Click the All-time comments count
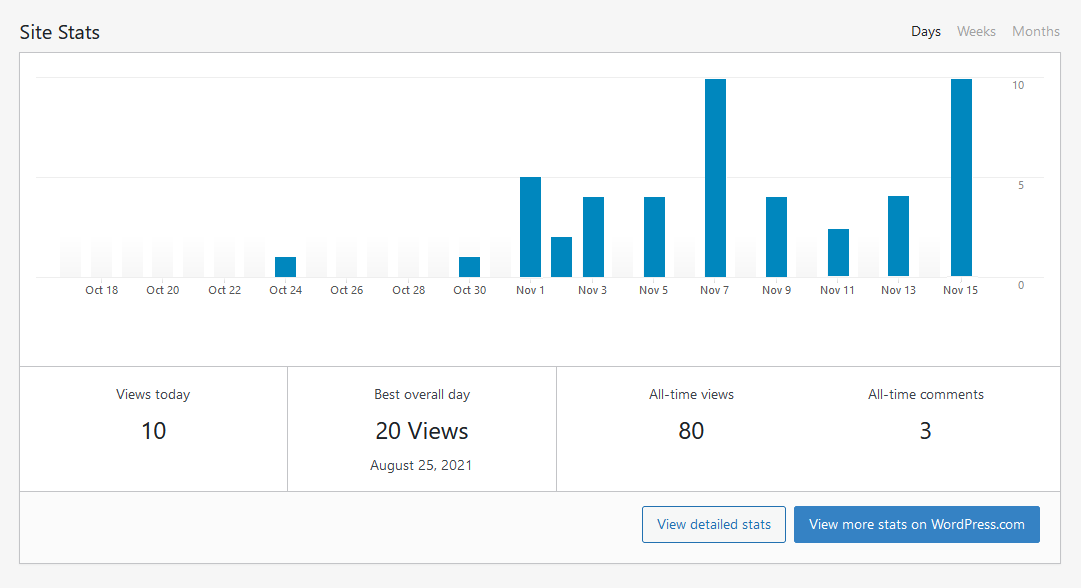This screenshot has width=1081, height=588. (925, 431)
